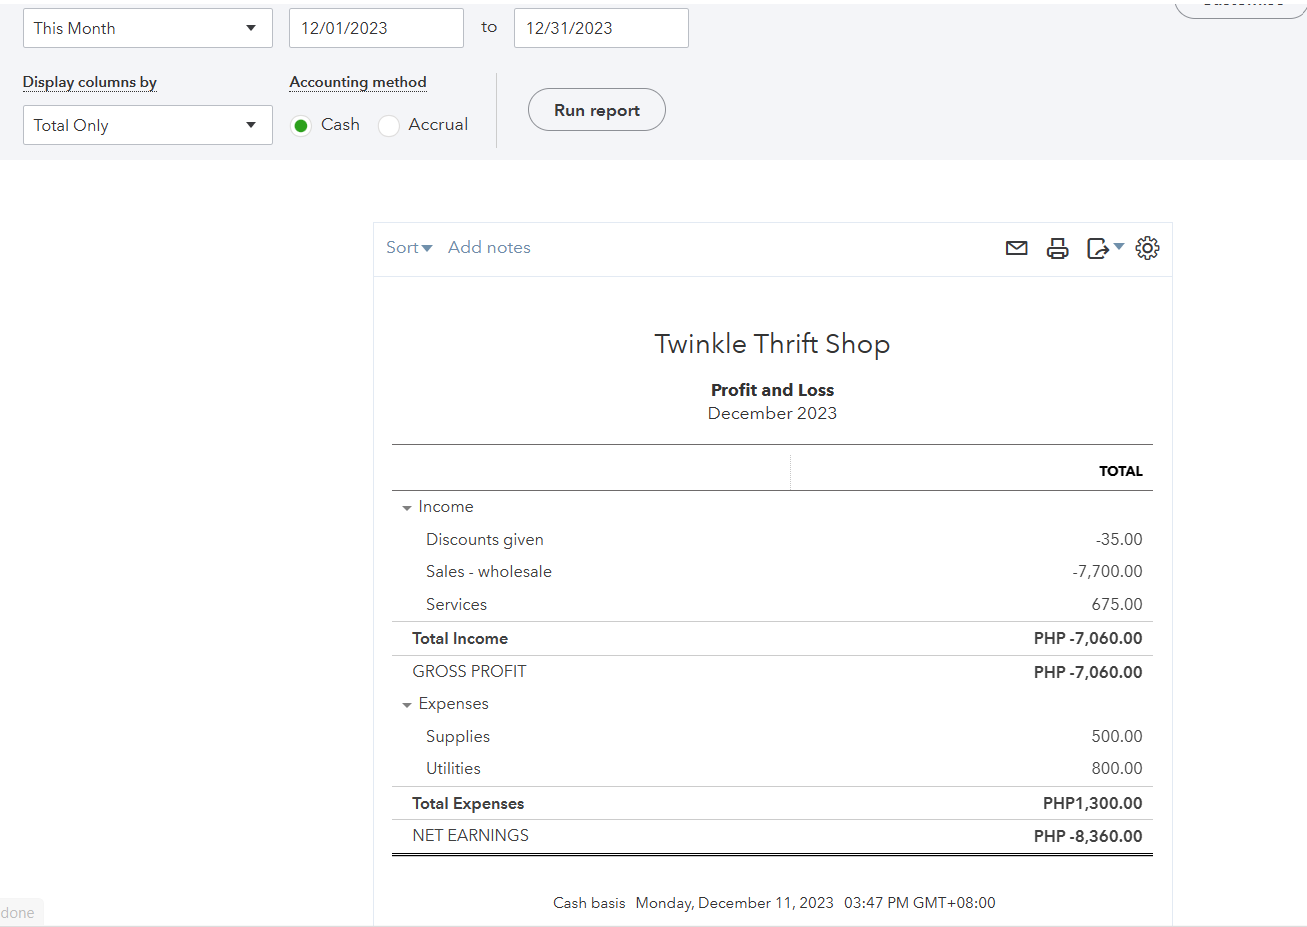The image size is (1307, 927).
Task: Open the Sort dropdown
Action: 408,248
